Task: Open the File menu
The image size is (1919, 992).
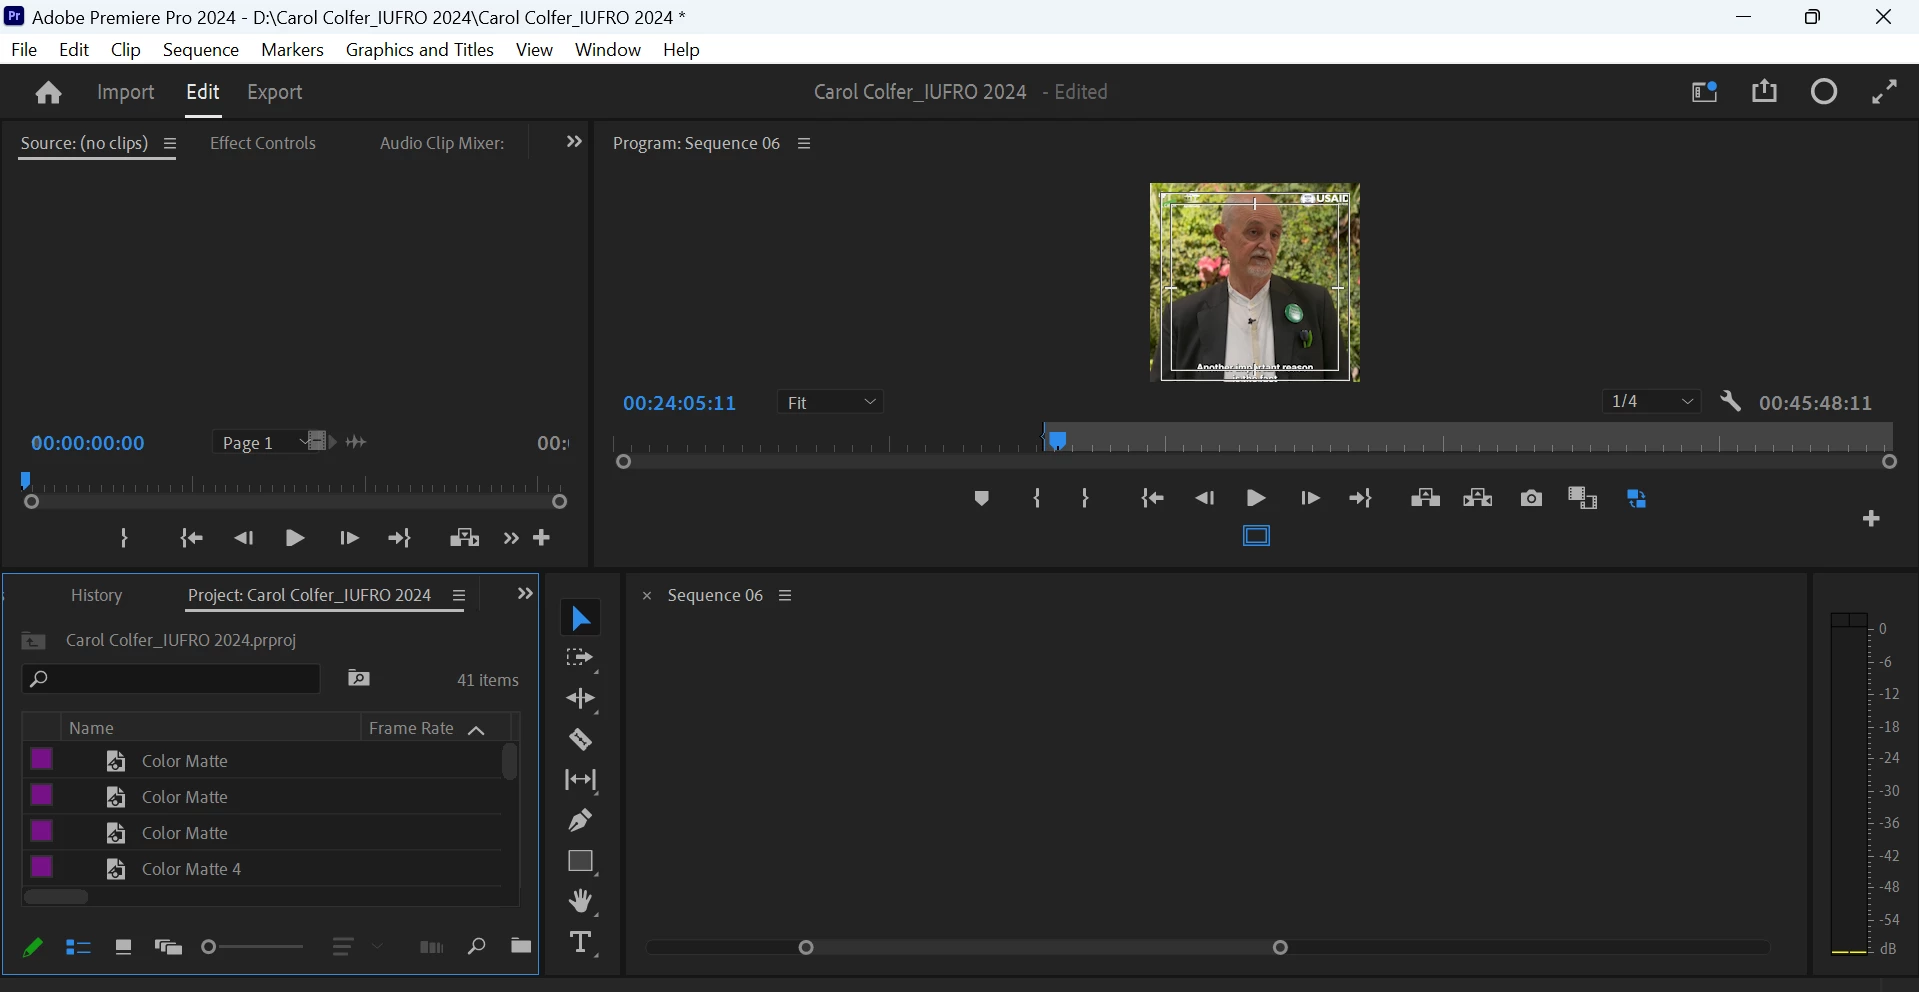Action: (x=24, y=50)
